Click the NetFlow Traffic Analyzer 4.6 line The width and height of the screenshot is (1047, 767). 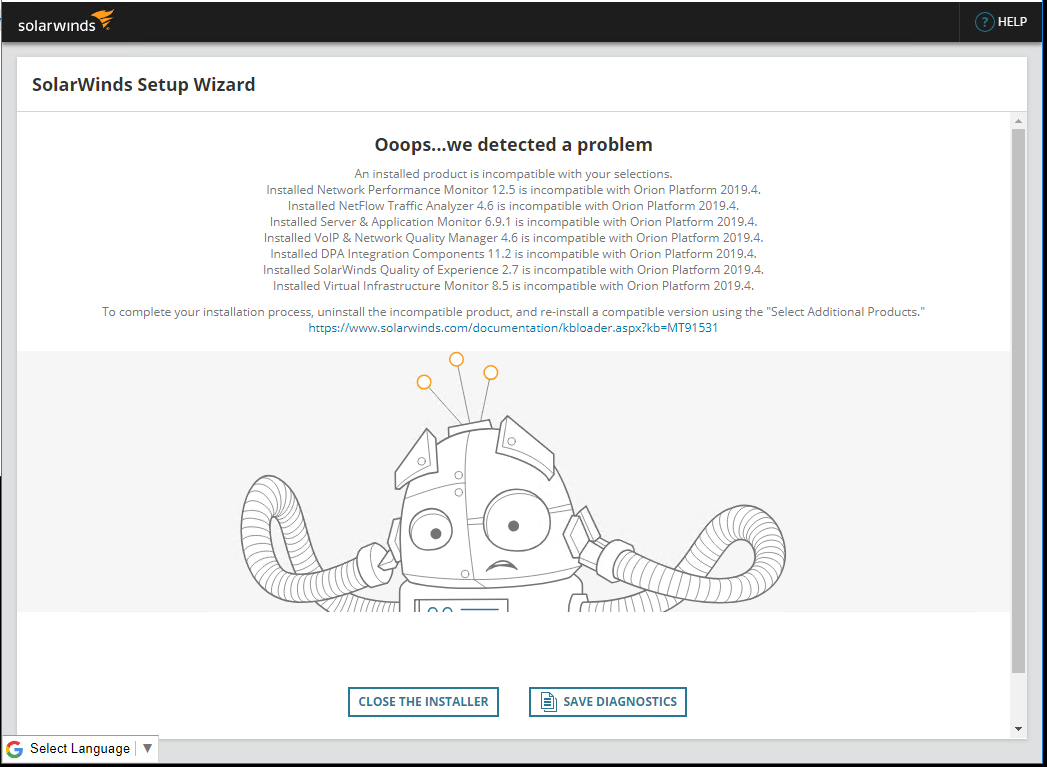pyautogui.click(x=513, y=206)
